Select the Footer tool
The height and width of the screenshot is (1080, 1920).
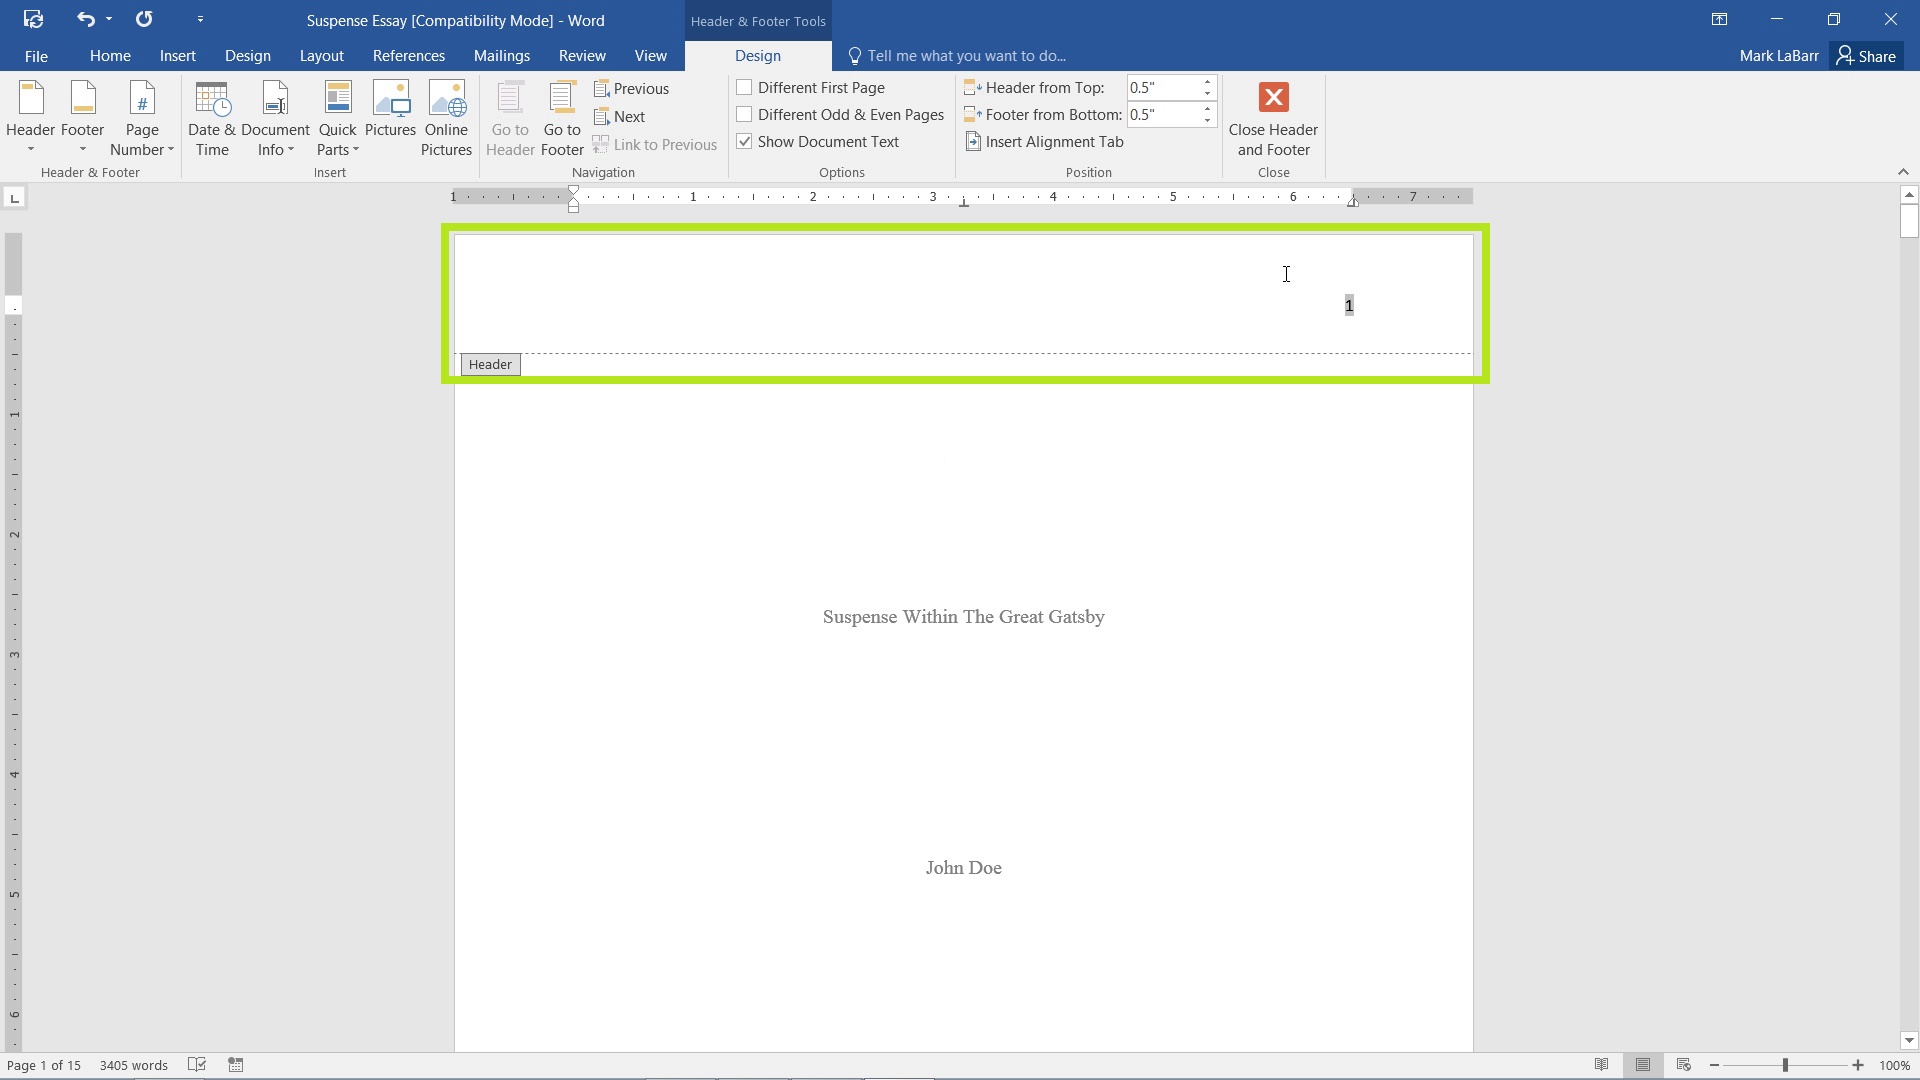(81, 115)
